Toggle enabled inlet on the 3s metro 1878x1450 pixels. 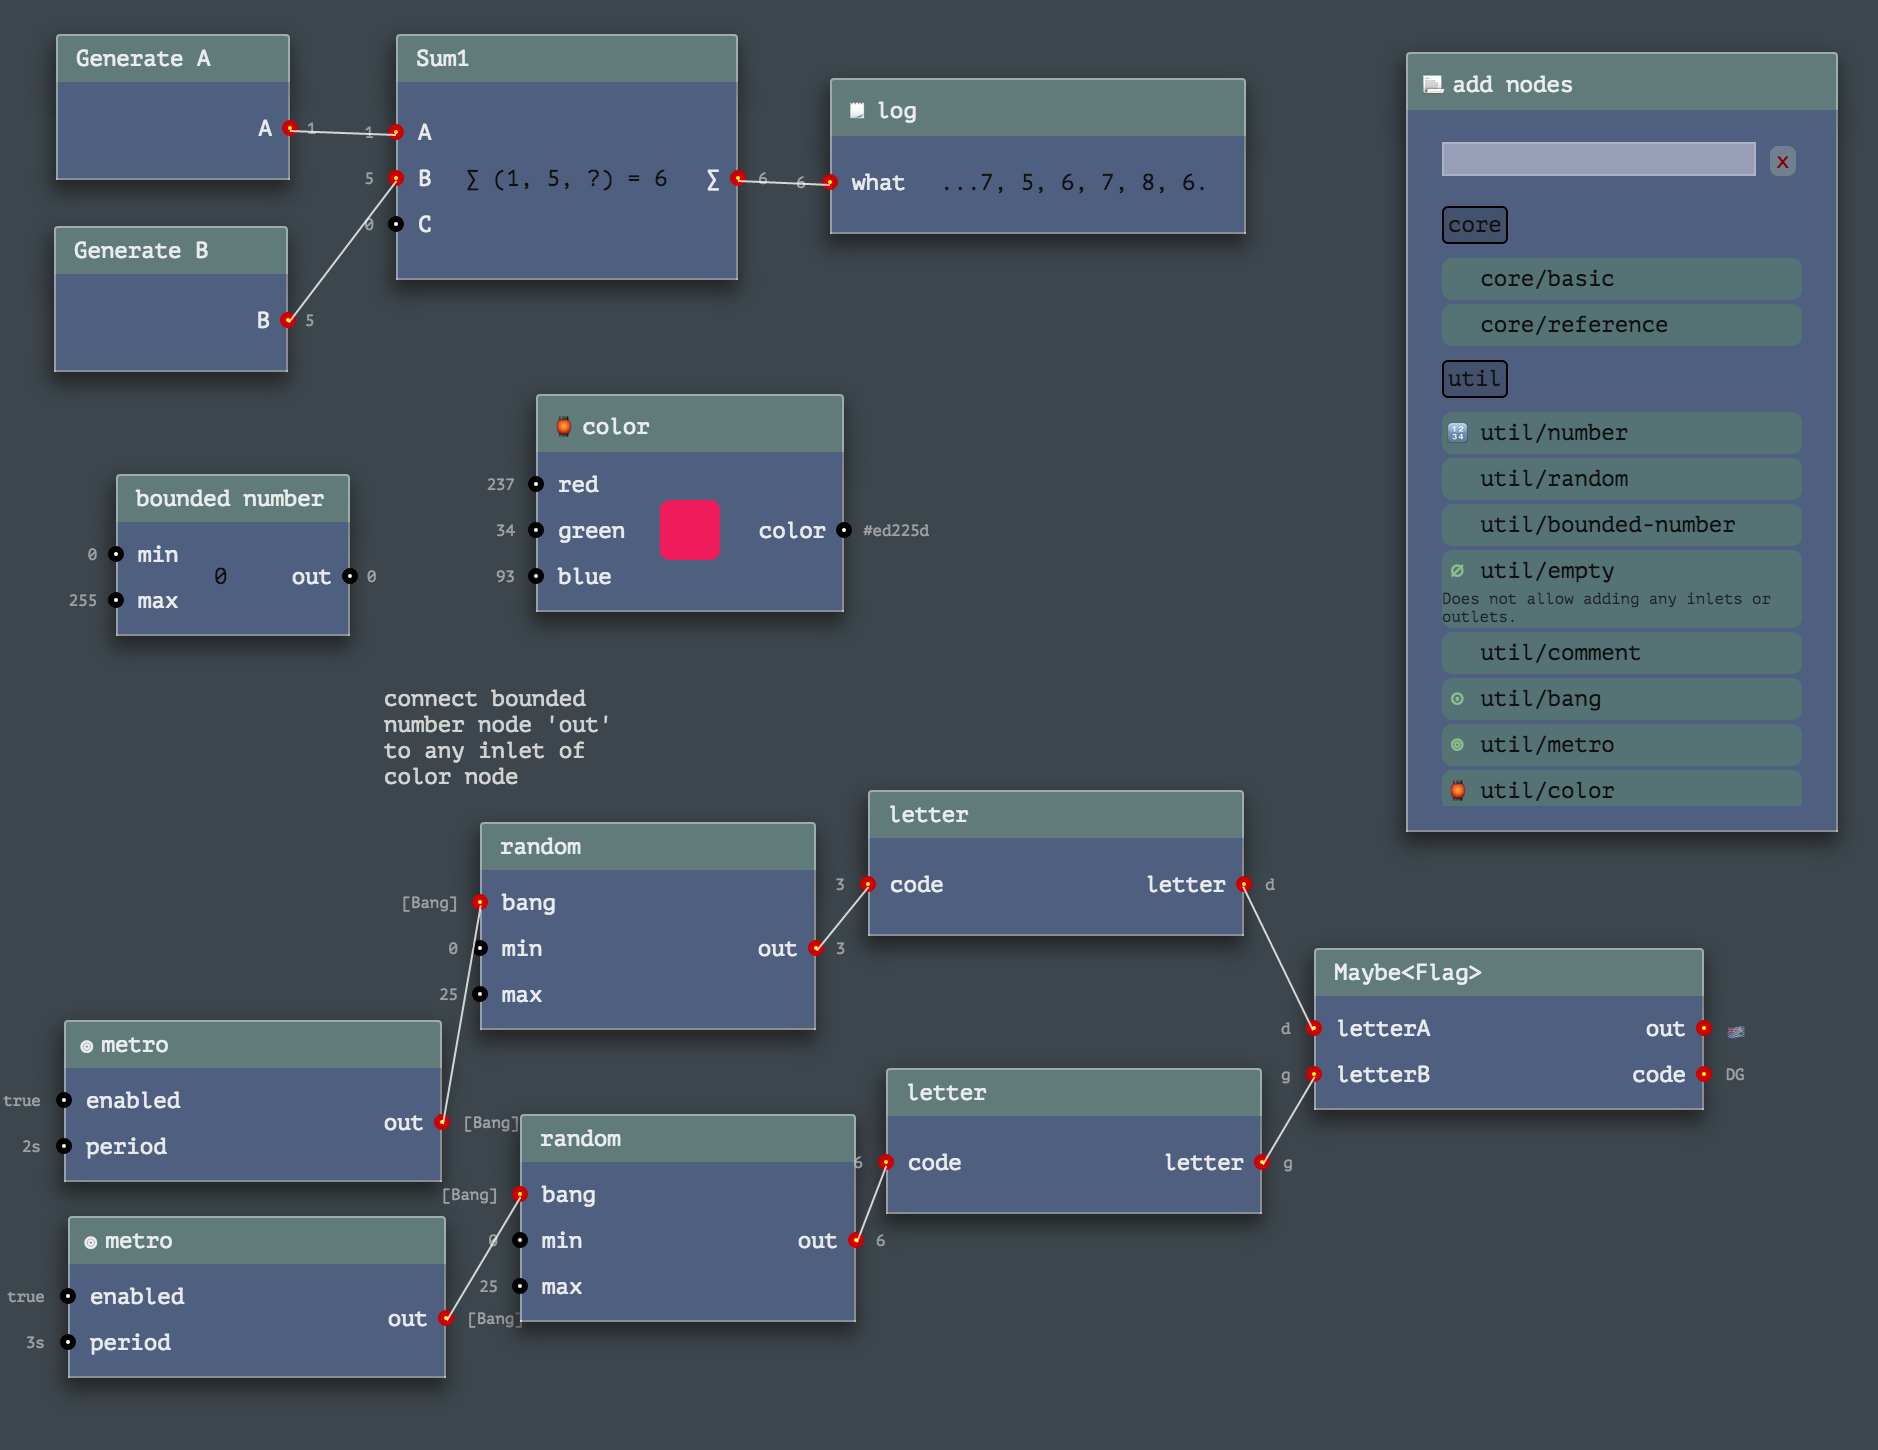click(x=69, y=1296)
